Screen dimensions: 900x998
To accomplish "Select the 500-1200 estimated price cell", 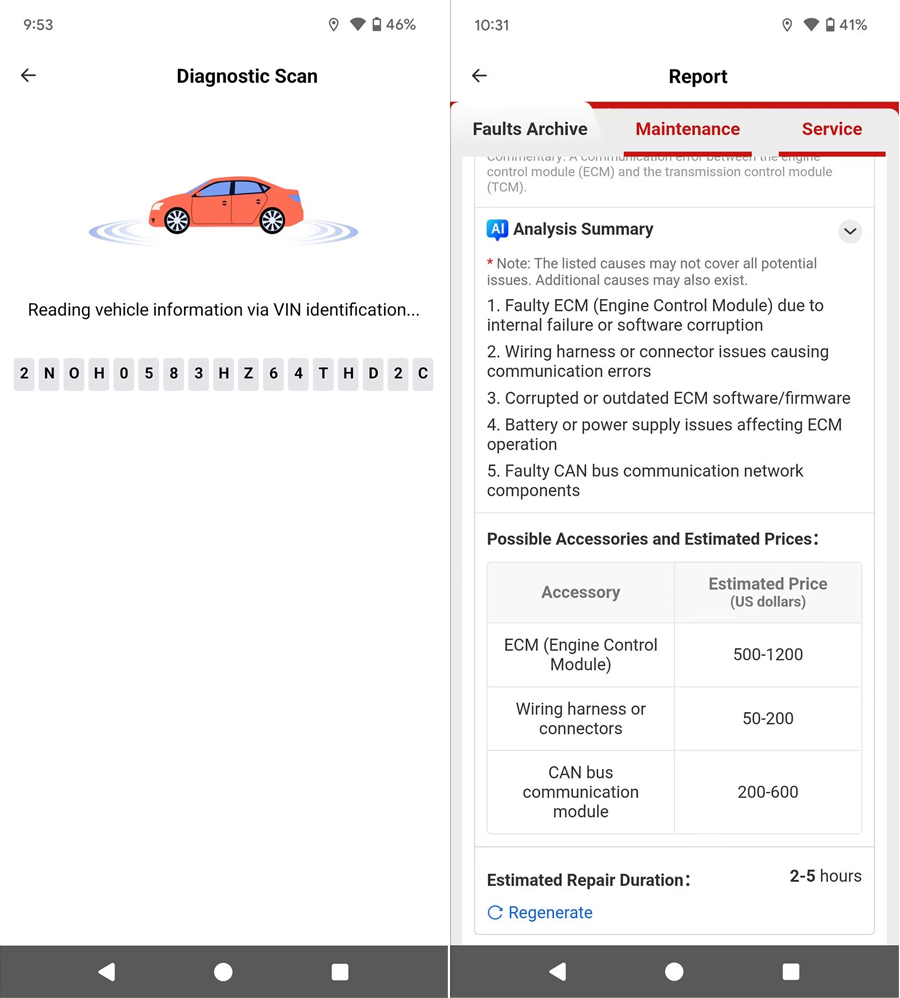I will (767, 655).
